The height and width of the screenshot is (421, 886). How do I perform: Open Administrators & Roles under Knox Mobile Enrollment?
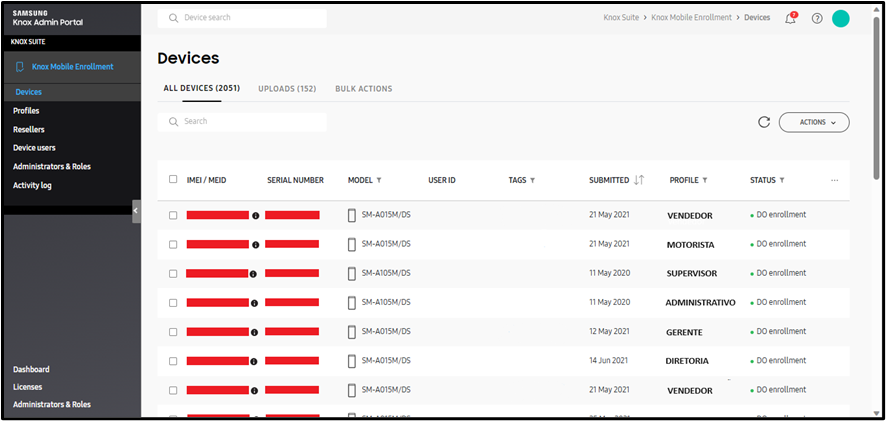tap(52, 167)
